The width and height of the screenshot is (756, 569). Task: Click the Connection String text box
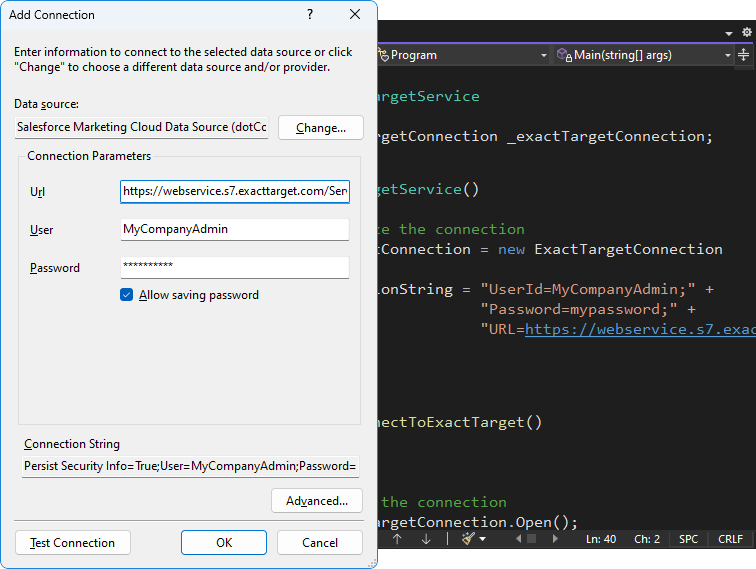(x=190, y=466)
